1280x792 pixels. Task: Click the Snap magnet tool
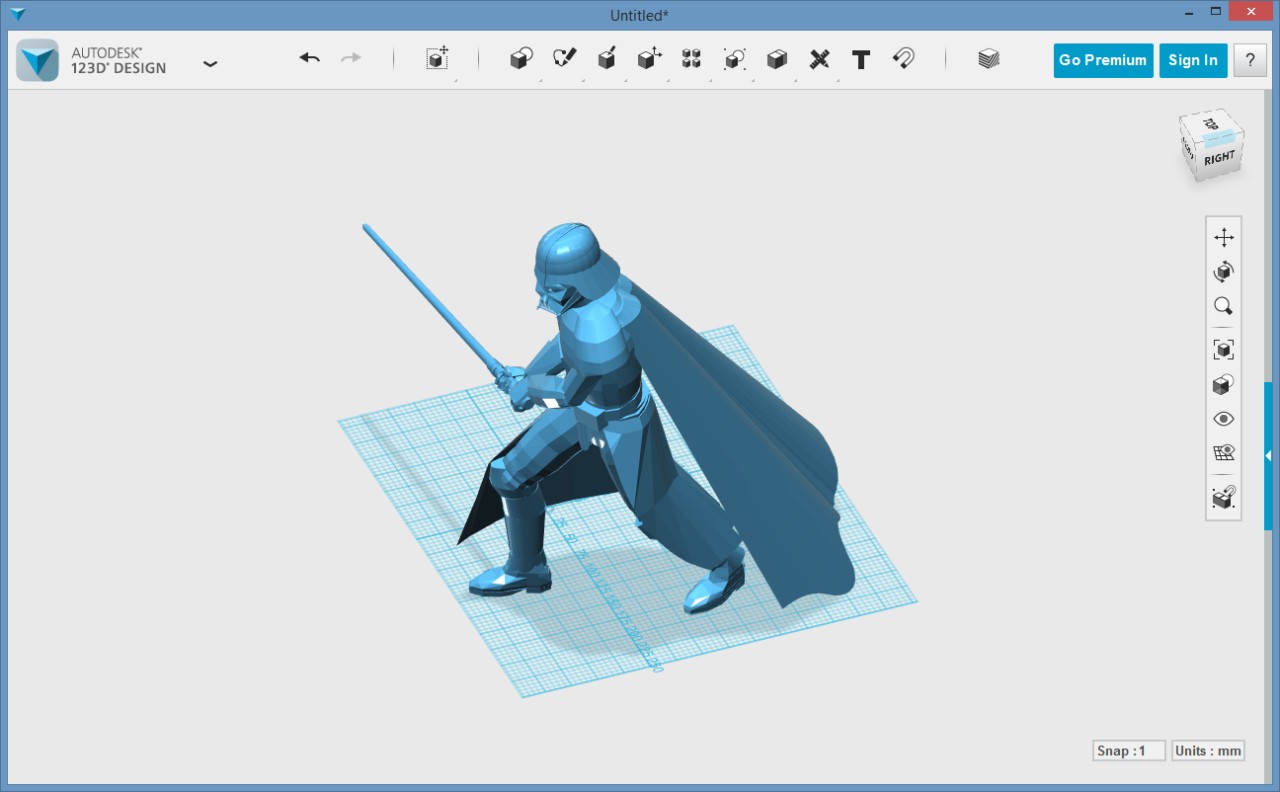click(x=903, y=59)
